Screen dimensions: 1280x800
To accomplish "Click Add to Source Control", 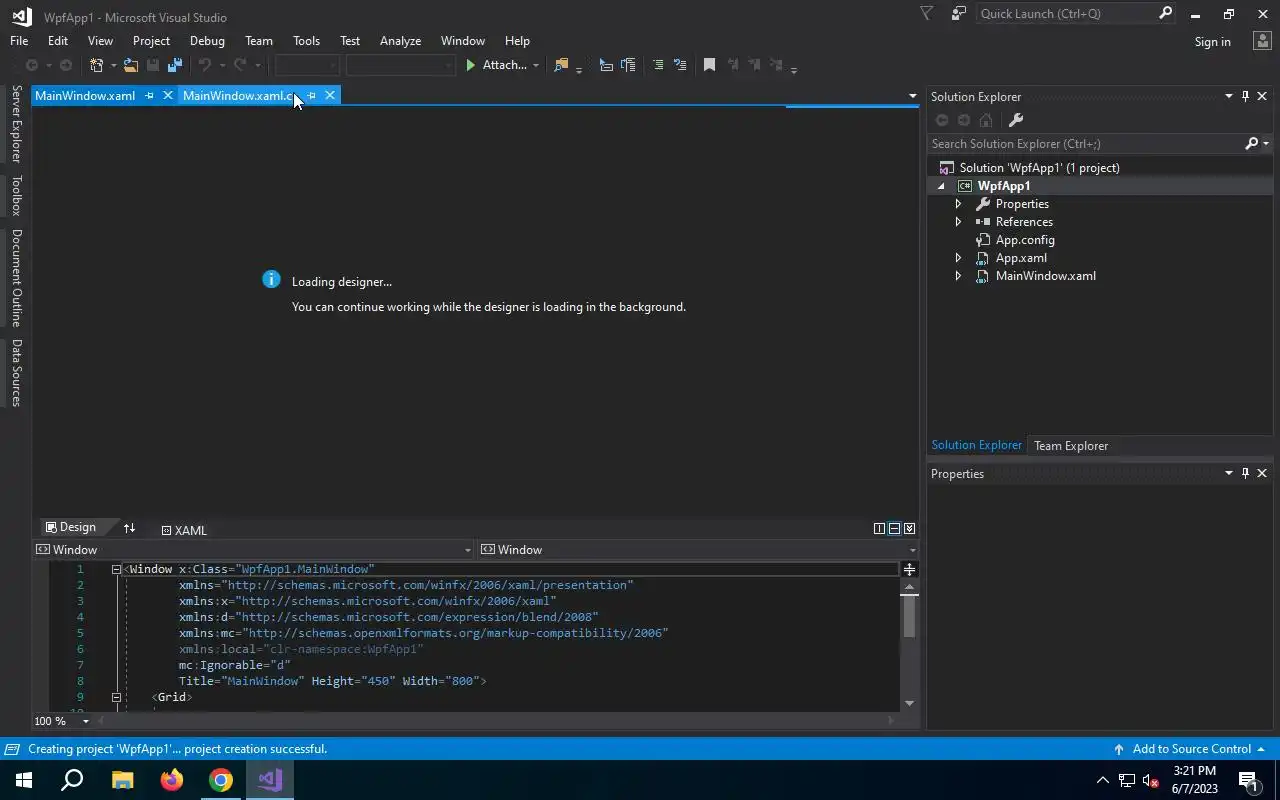I will (1190, 749).
